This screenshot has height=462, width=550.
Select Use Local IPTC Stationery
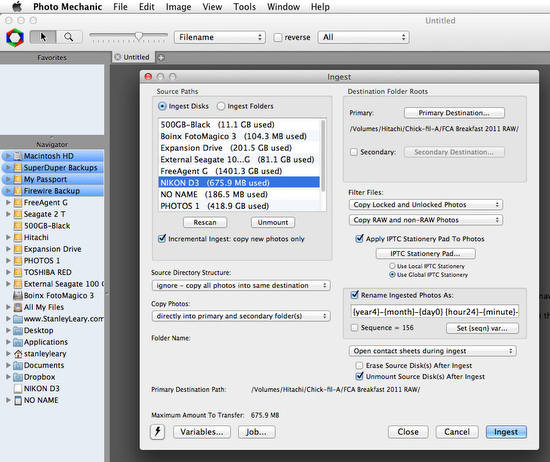tap(392, 266)
